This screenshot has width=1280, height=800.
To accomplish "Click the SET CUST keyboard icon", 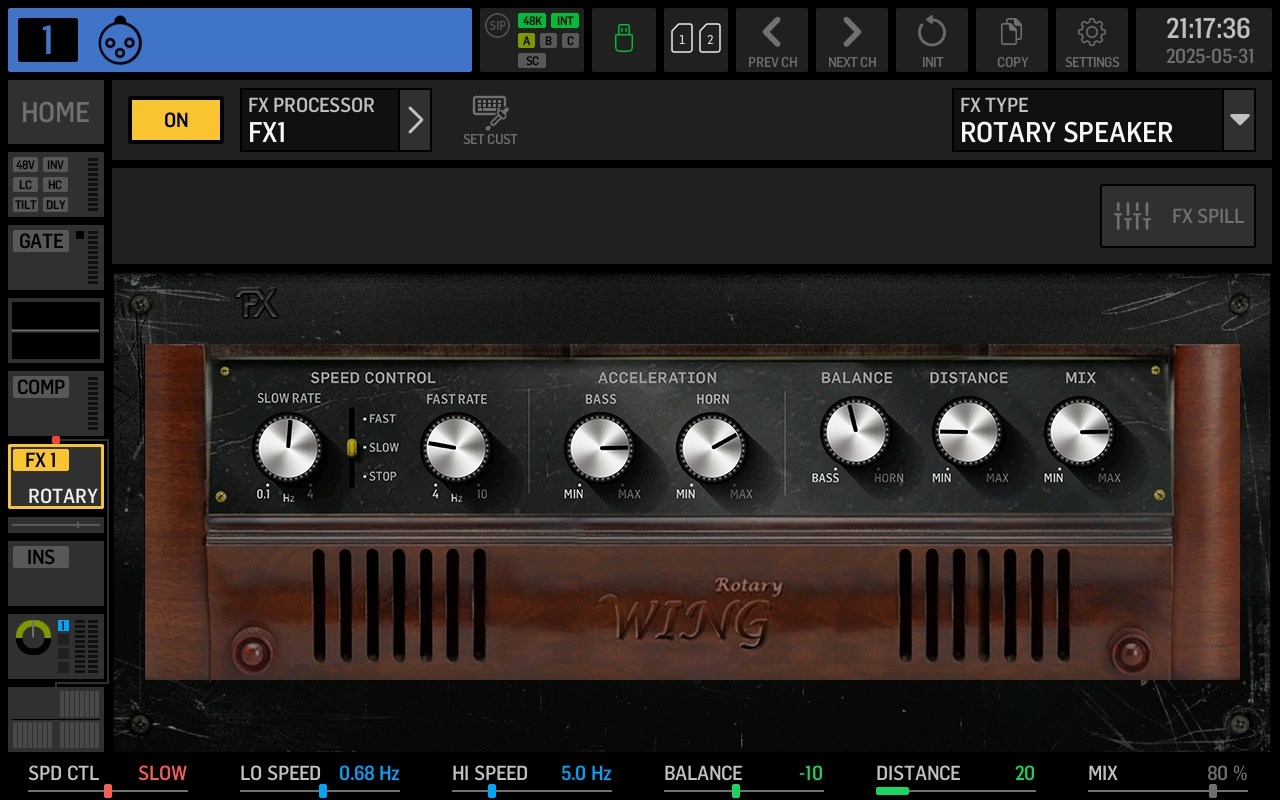I will [490, 120].
